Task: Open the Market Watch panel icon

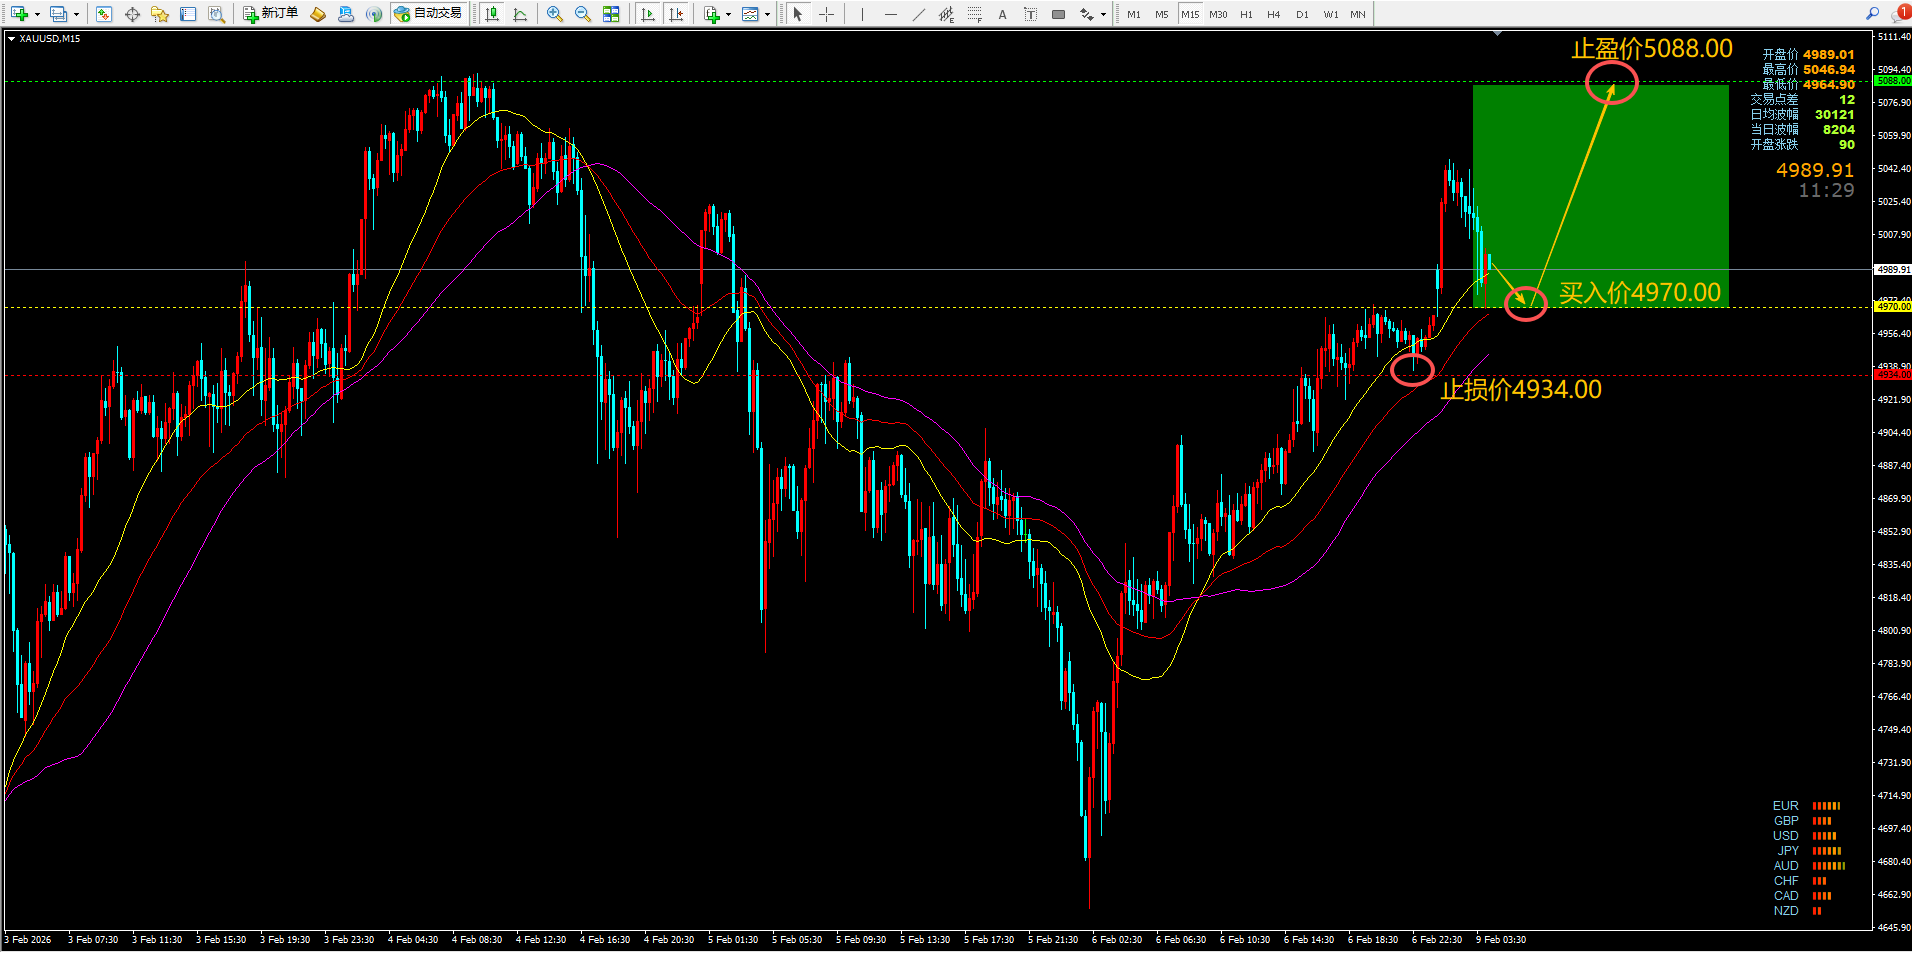Action: (104, 14)
